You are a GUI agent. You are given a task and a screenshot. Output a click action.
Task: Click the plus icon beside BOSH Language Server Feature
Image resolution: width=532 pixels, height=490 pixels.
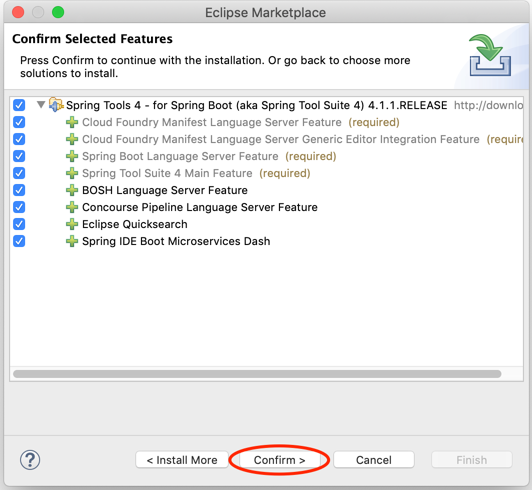[x=72, y=190]
